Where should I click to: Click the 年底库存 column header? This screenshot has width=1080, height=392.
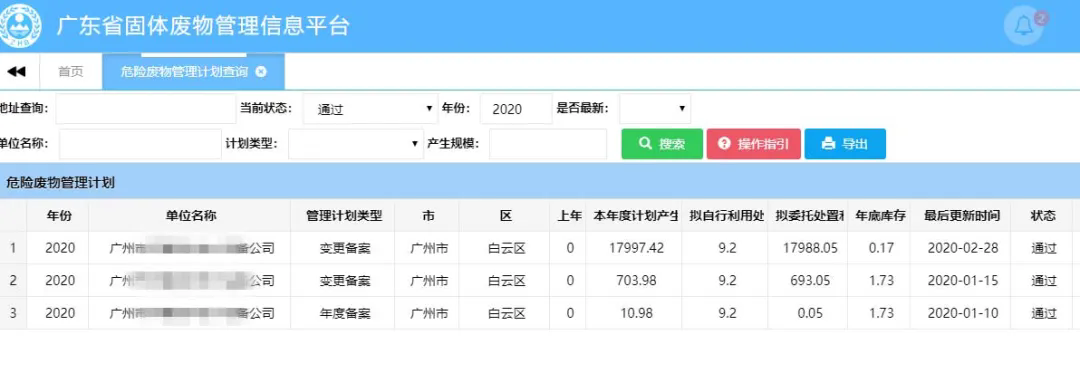point(880,216)
